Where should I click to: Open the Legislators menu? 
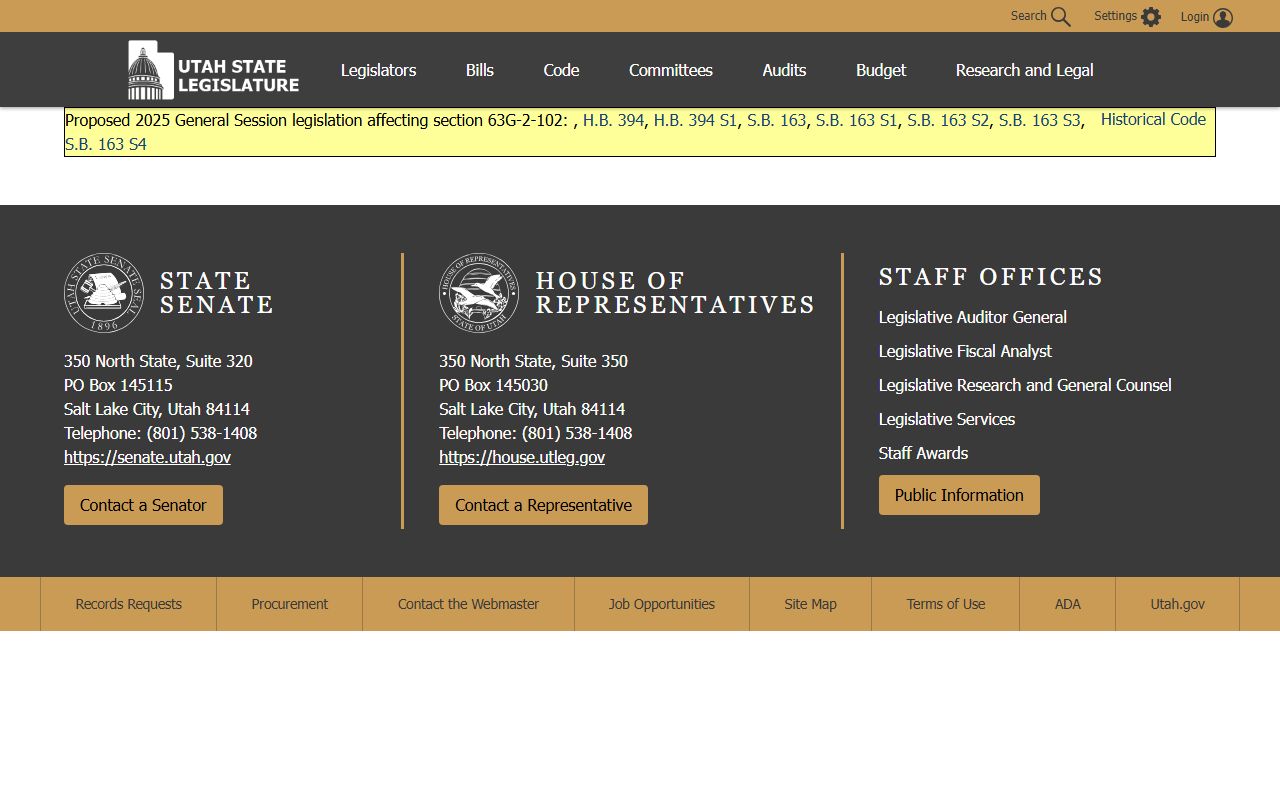click(x=378, y=70)
